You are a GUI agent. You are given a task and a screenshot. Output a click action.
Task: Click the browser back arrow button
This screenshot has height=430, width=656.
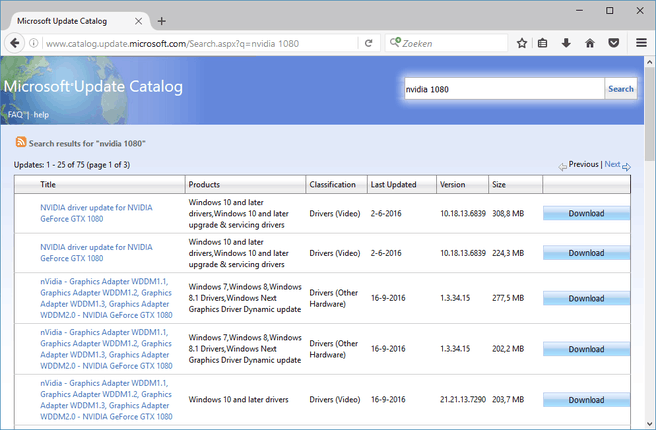[x=14, y=43]
